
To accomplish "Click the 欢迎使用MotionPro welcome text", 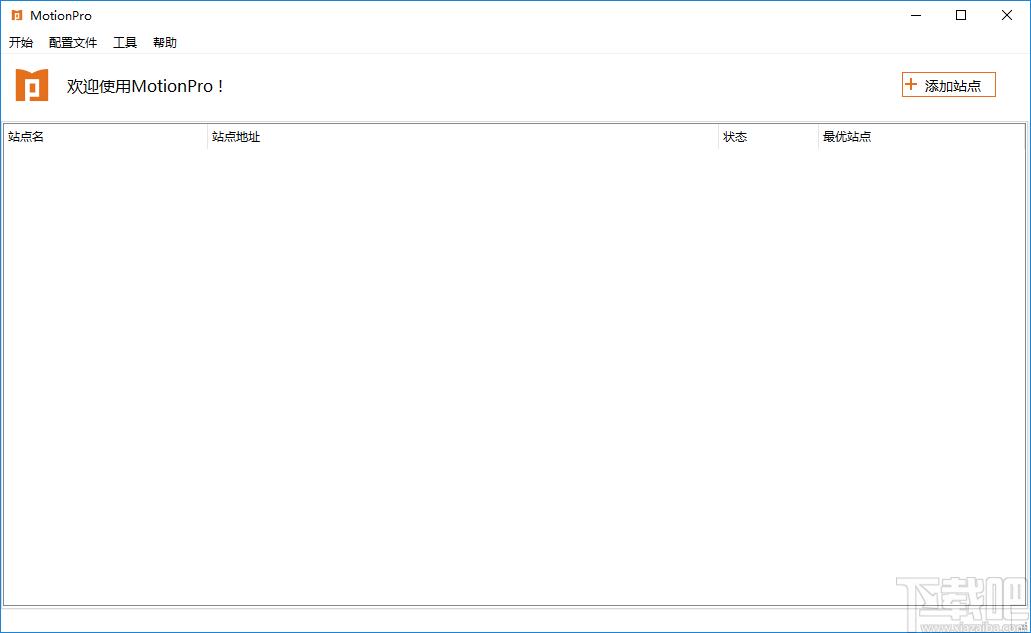I will pos(145,86).
